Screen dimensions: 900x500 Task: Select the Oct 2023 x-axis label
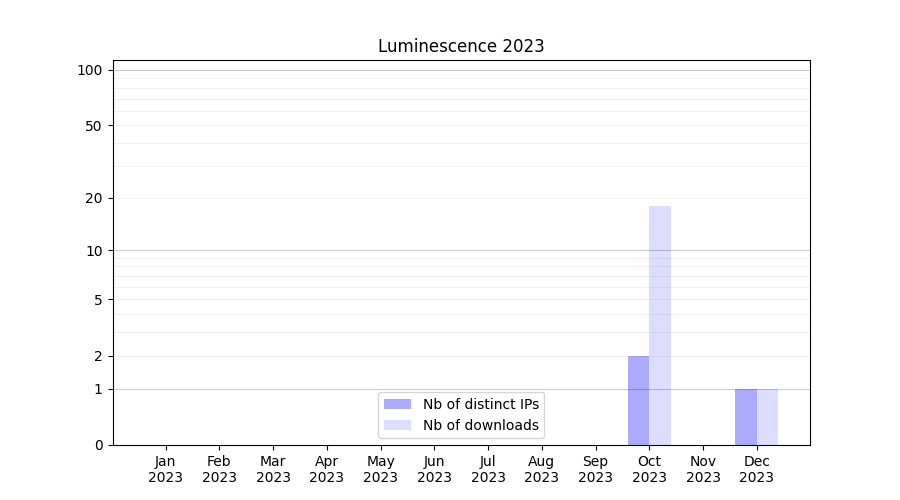[649, 469]
